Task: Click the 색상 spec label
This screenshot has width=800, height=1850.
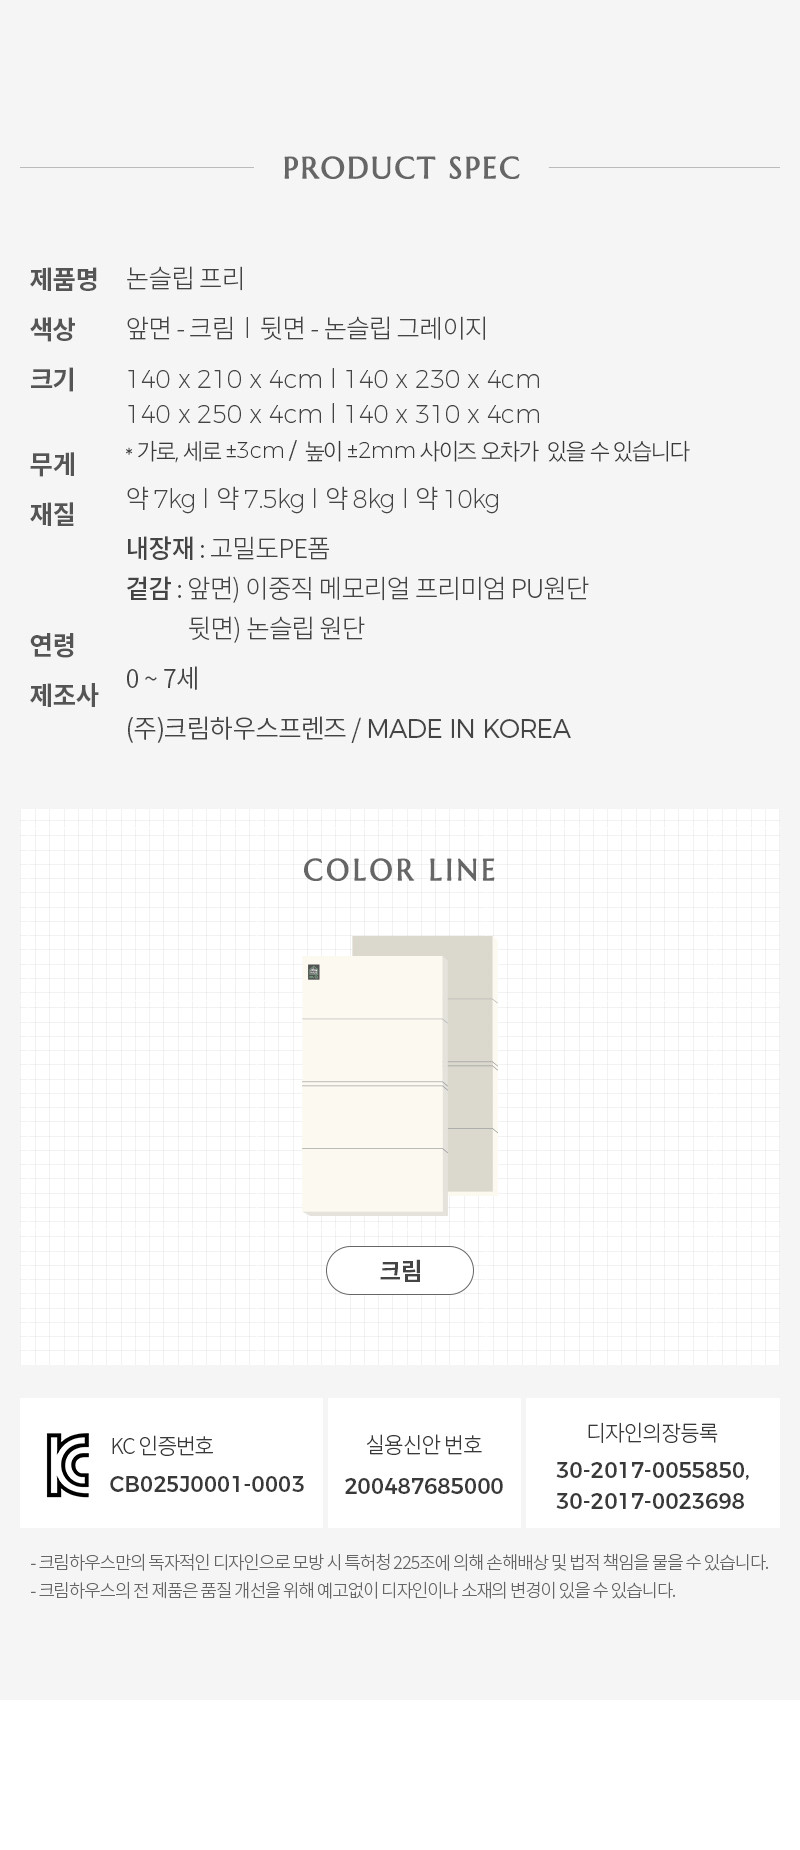Action: 52,329
